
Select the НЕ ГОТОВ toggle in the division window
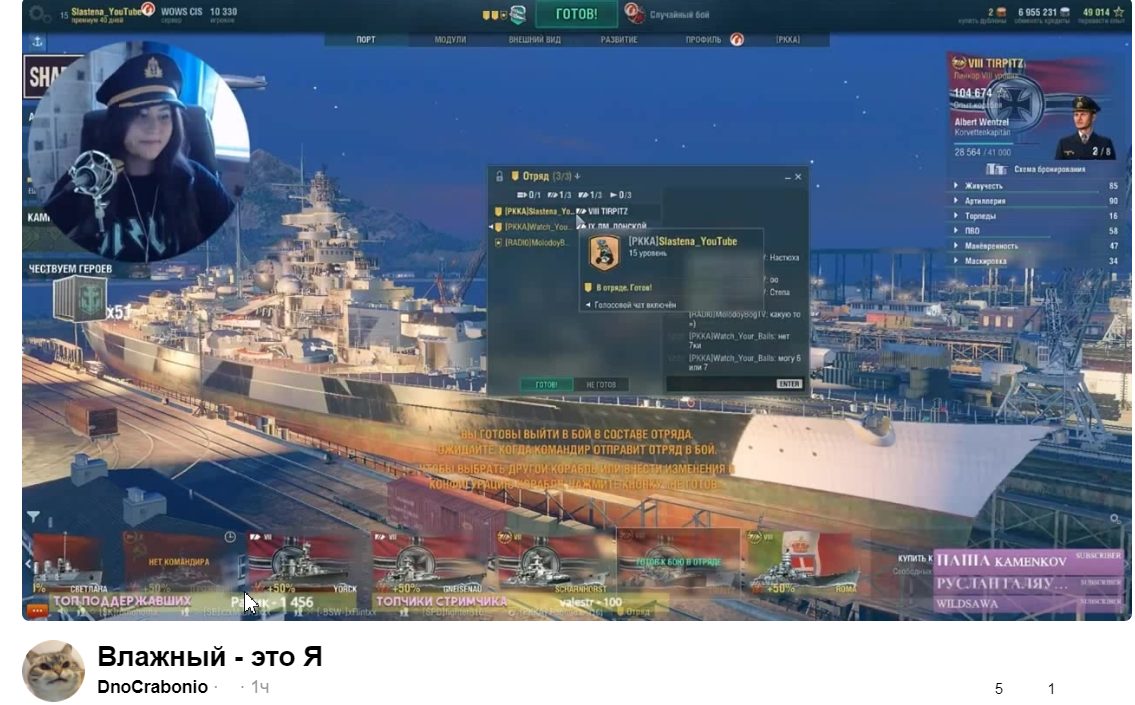pyautogui.click(x=601, y=384)
